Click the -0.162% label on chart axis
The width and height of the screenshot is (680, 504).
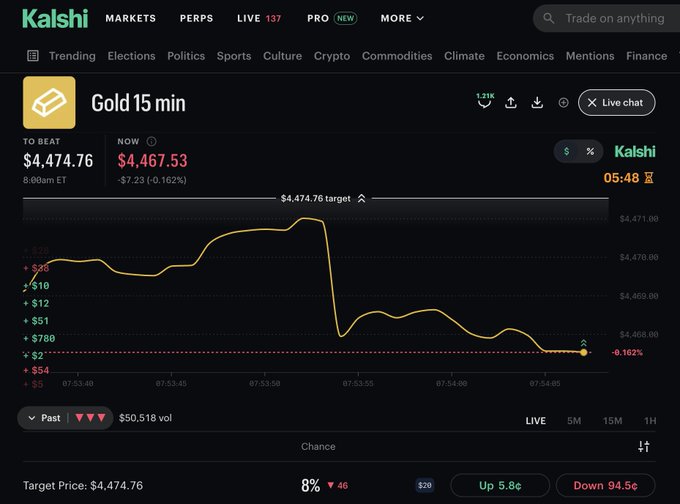tap(627, 353)
